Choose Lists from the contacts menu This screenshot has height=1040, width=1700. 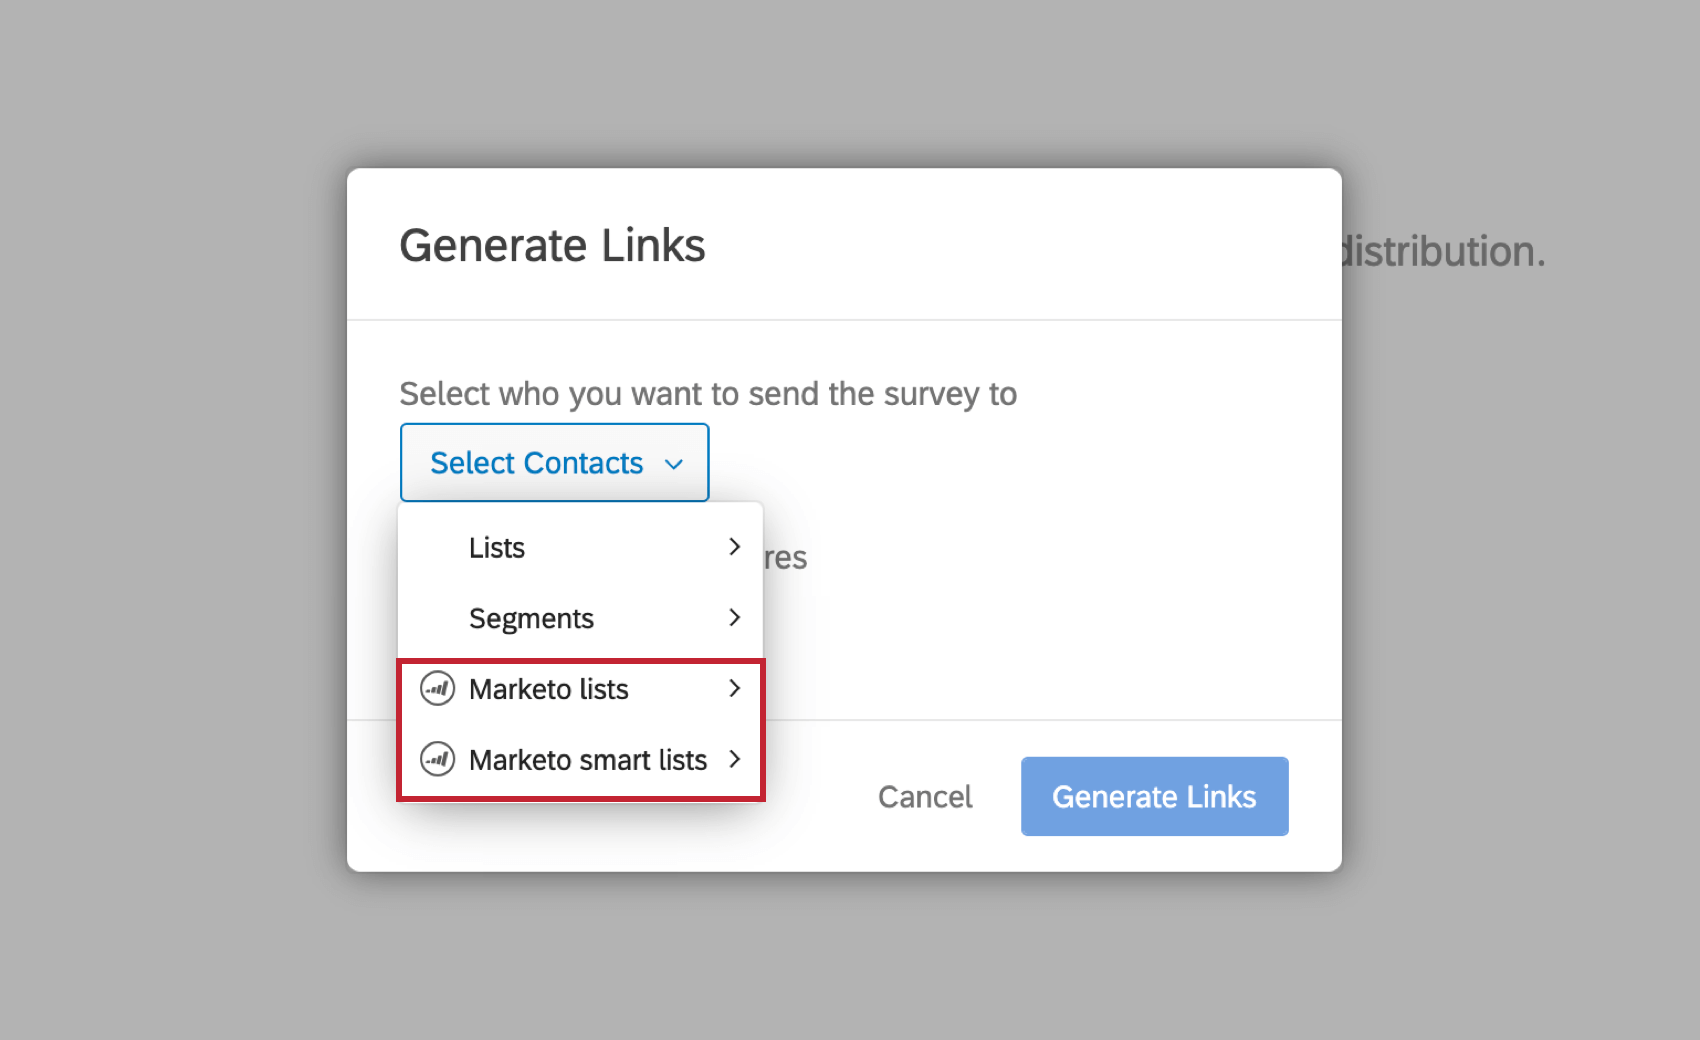[496, 547]
